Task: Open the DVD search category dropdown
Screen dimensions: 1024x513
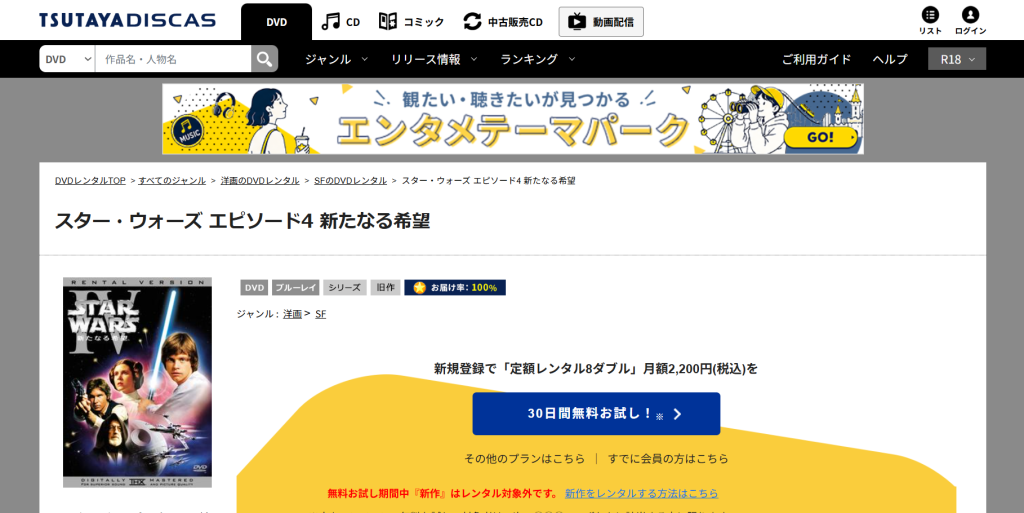Action: (67, 59)
